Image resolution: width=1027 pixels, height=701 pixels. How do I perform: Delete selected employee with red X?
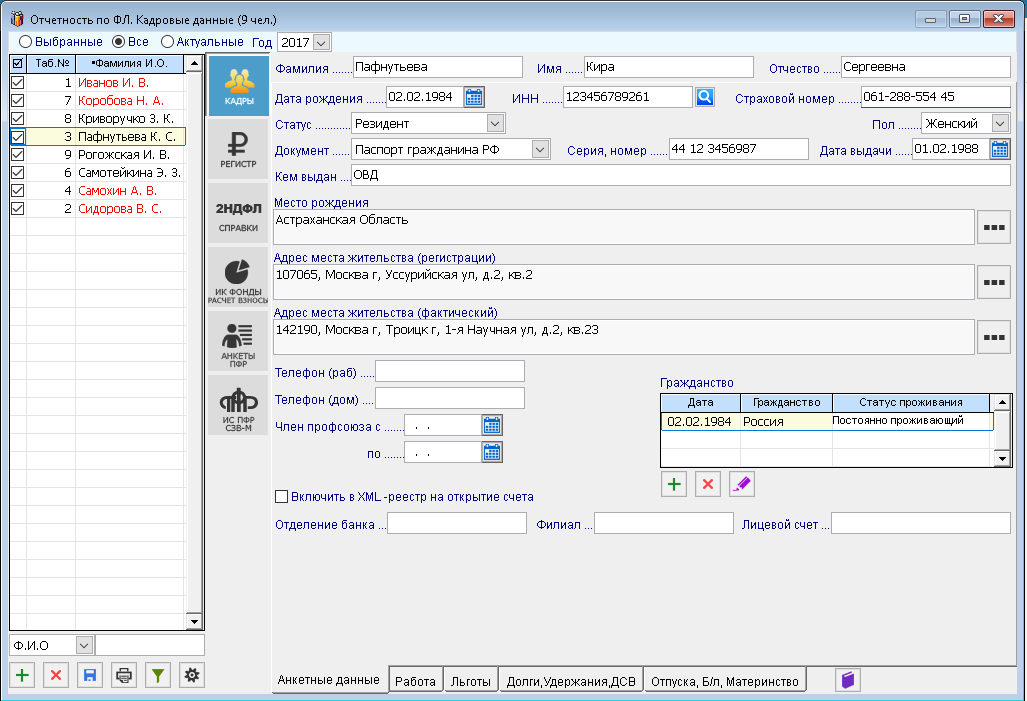point(56,675)
